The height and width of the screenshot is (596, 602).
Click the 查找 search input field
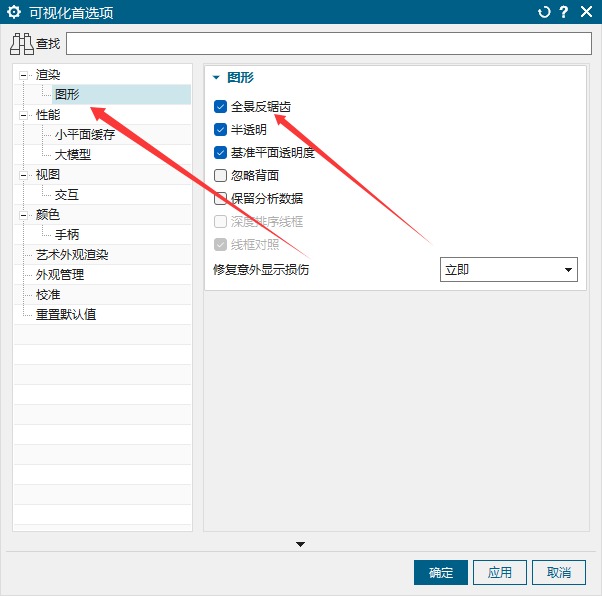click(x=329, y=43)
